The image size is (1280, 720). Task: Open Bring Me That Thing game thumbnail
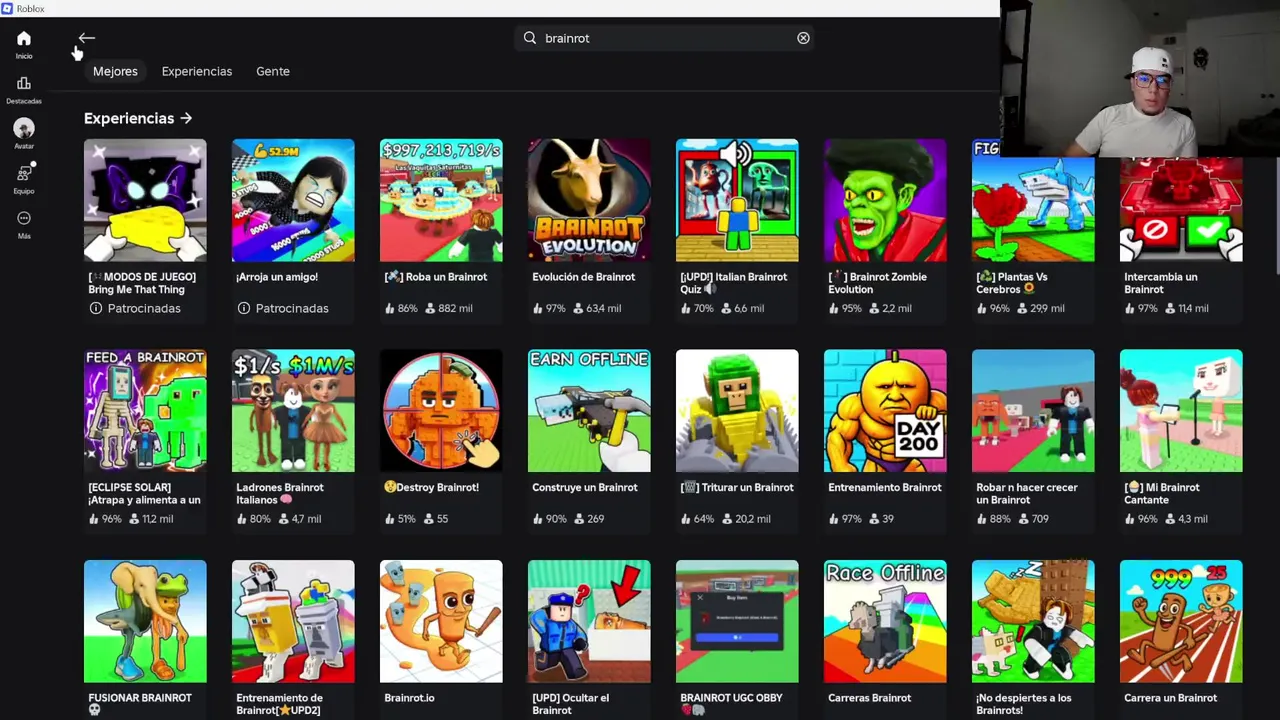[x=145, y=200]
